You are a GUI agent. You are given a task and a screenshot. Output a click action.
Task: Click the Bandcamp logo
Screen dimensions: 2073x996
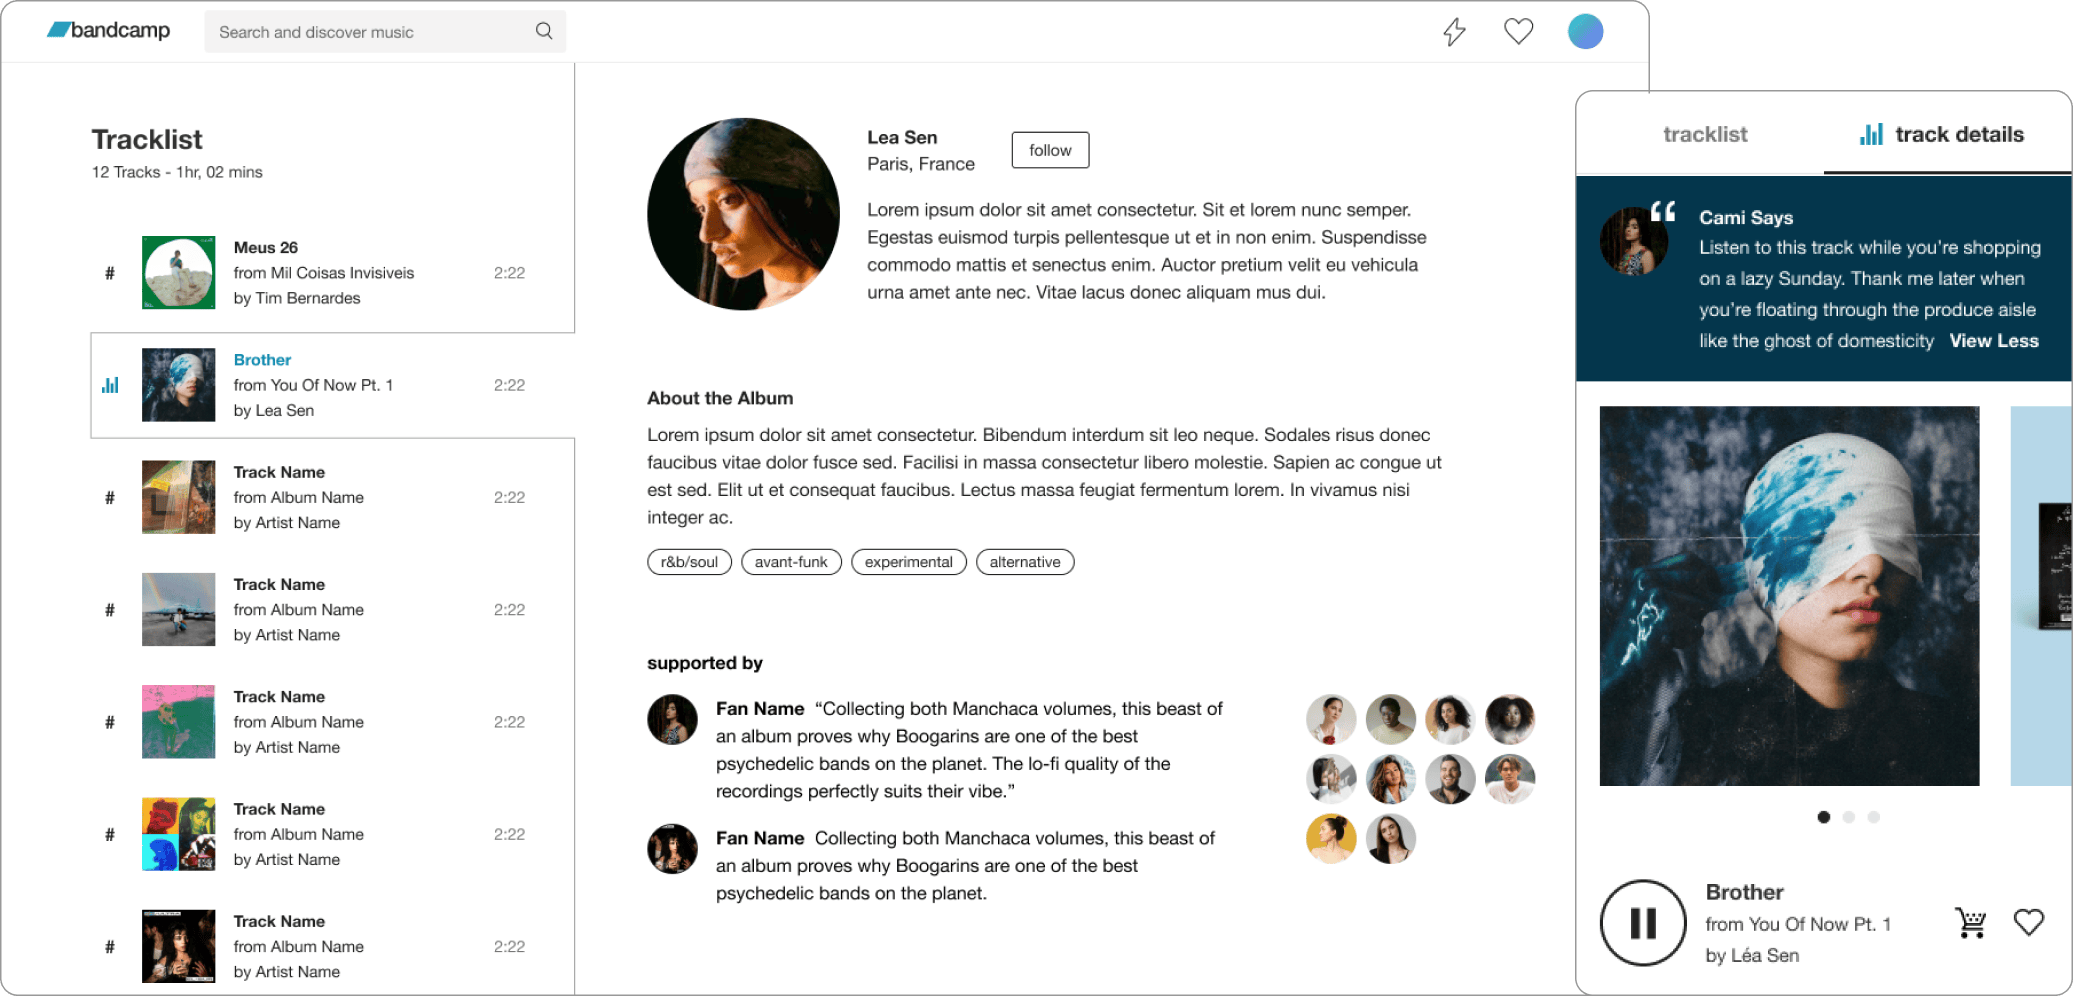(x=109, y=31)
